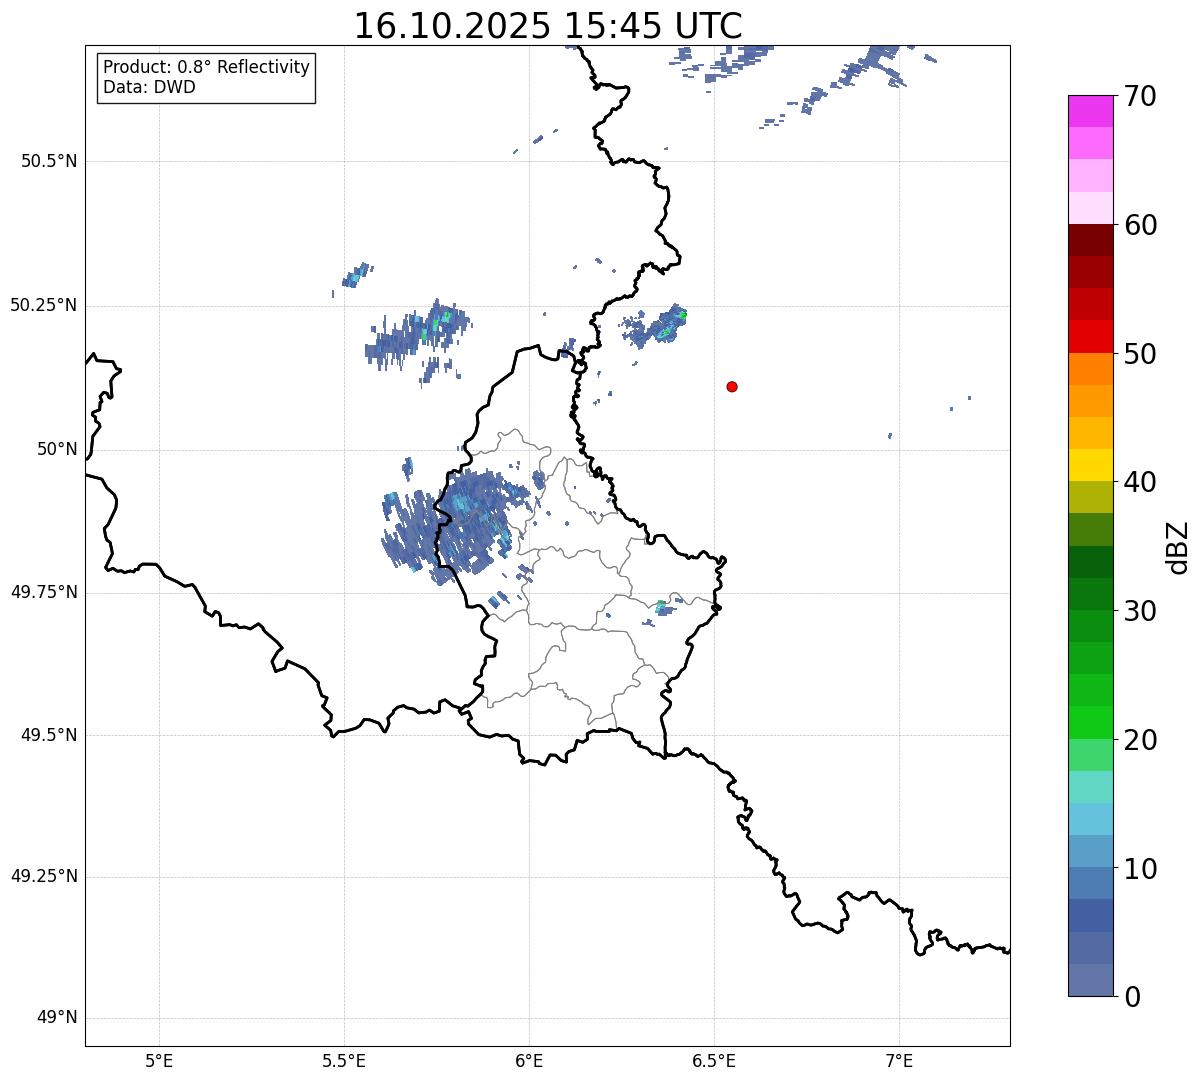Click the "Data: DWD" label

tap(149, 87)
